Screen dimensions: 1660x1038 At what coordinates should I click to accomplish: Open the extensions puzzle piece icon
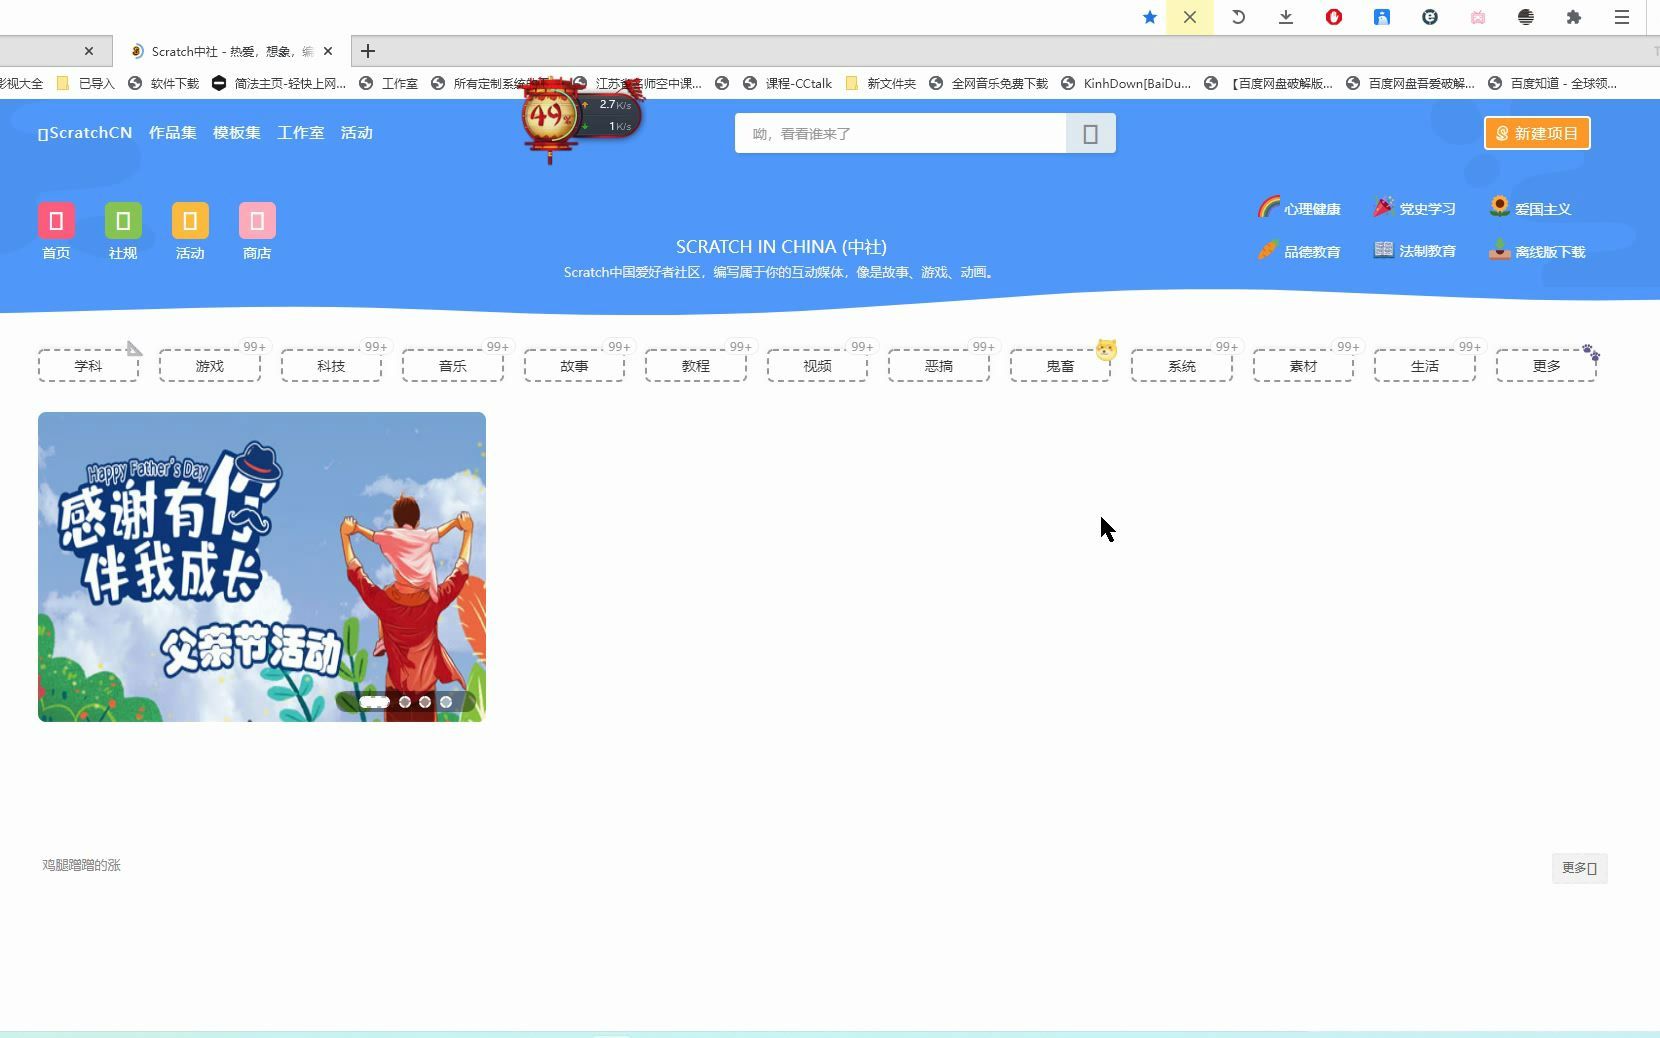tap(1574, 17)
